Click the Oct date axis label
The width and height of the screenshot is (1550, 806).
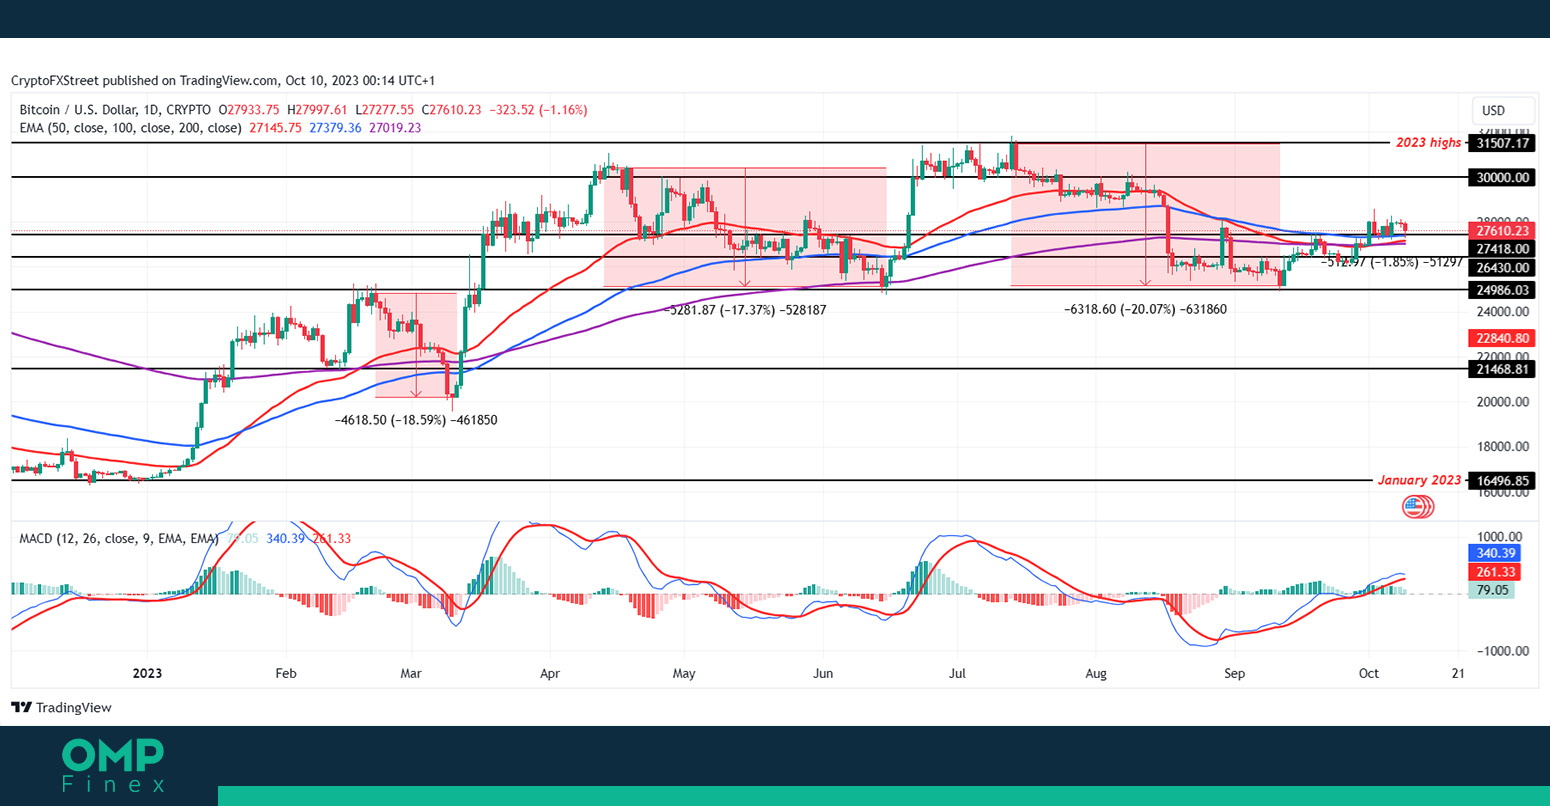1369,674
